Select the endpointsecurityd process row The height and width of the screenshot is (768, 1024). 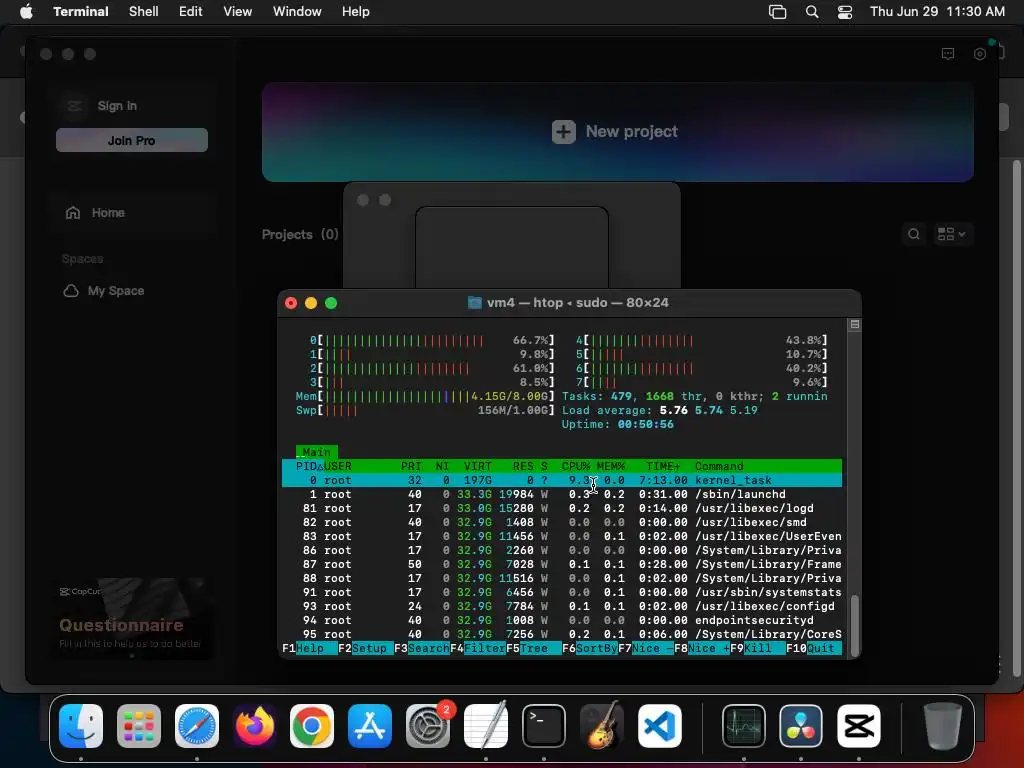pos(562,620)
